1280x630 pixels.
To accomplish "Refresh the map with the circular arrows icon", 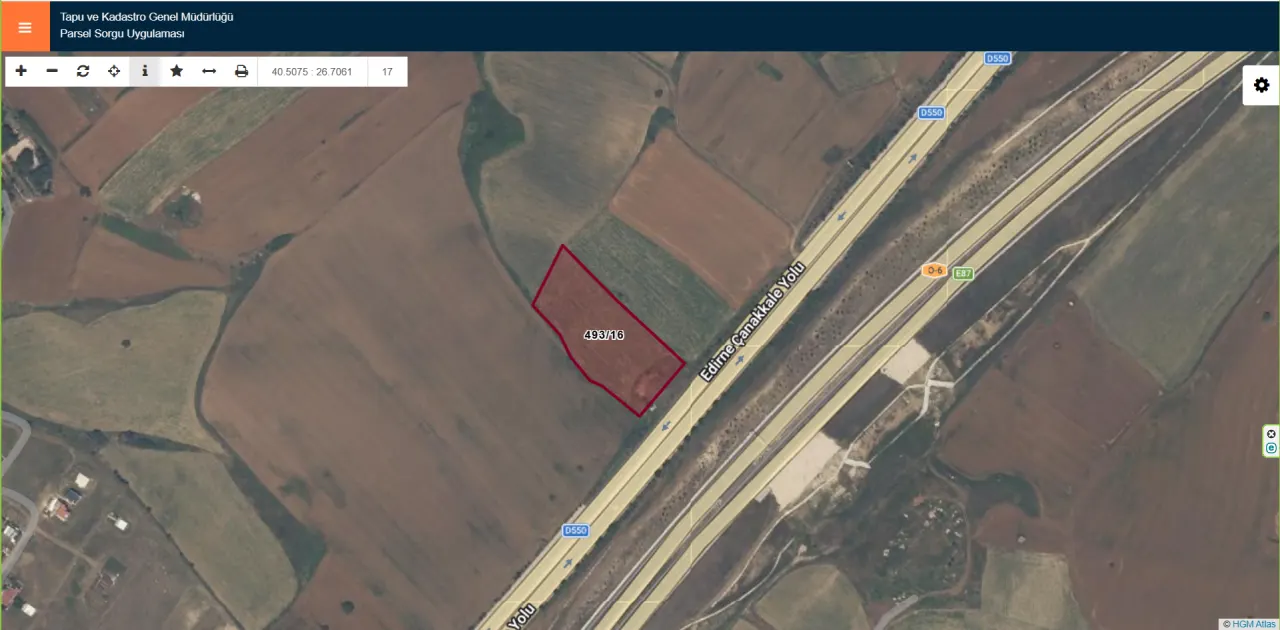I will click(83, 71).
